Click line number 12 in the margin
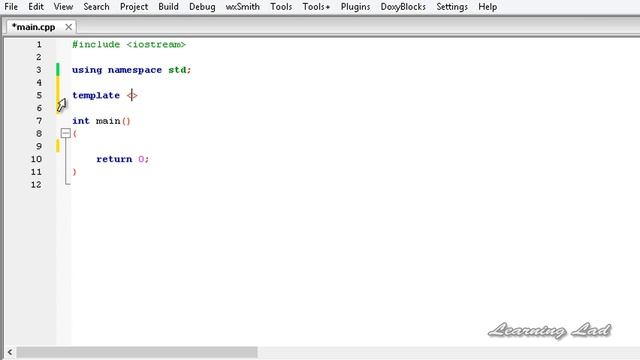 tap(36, 184)
